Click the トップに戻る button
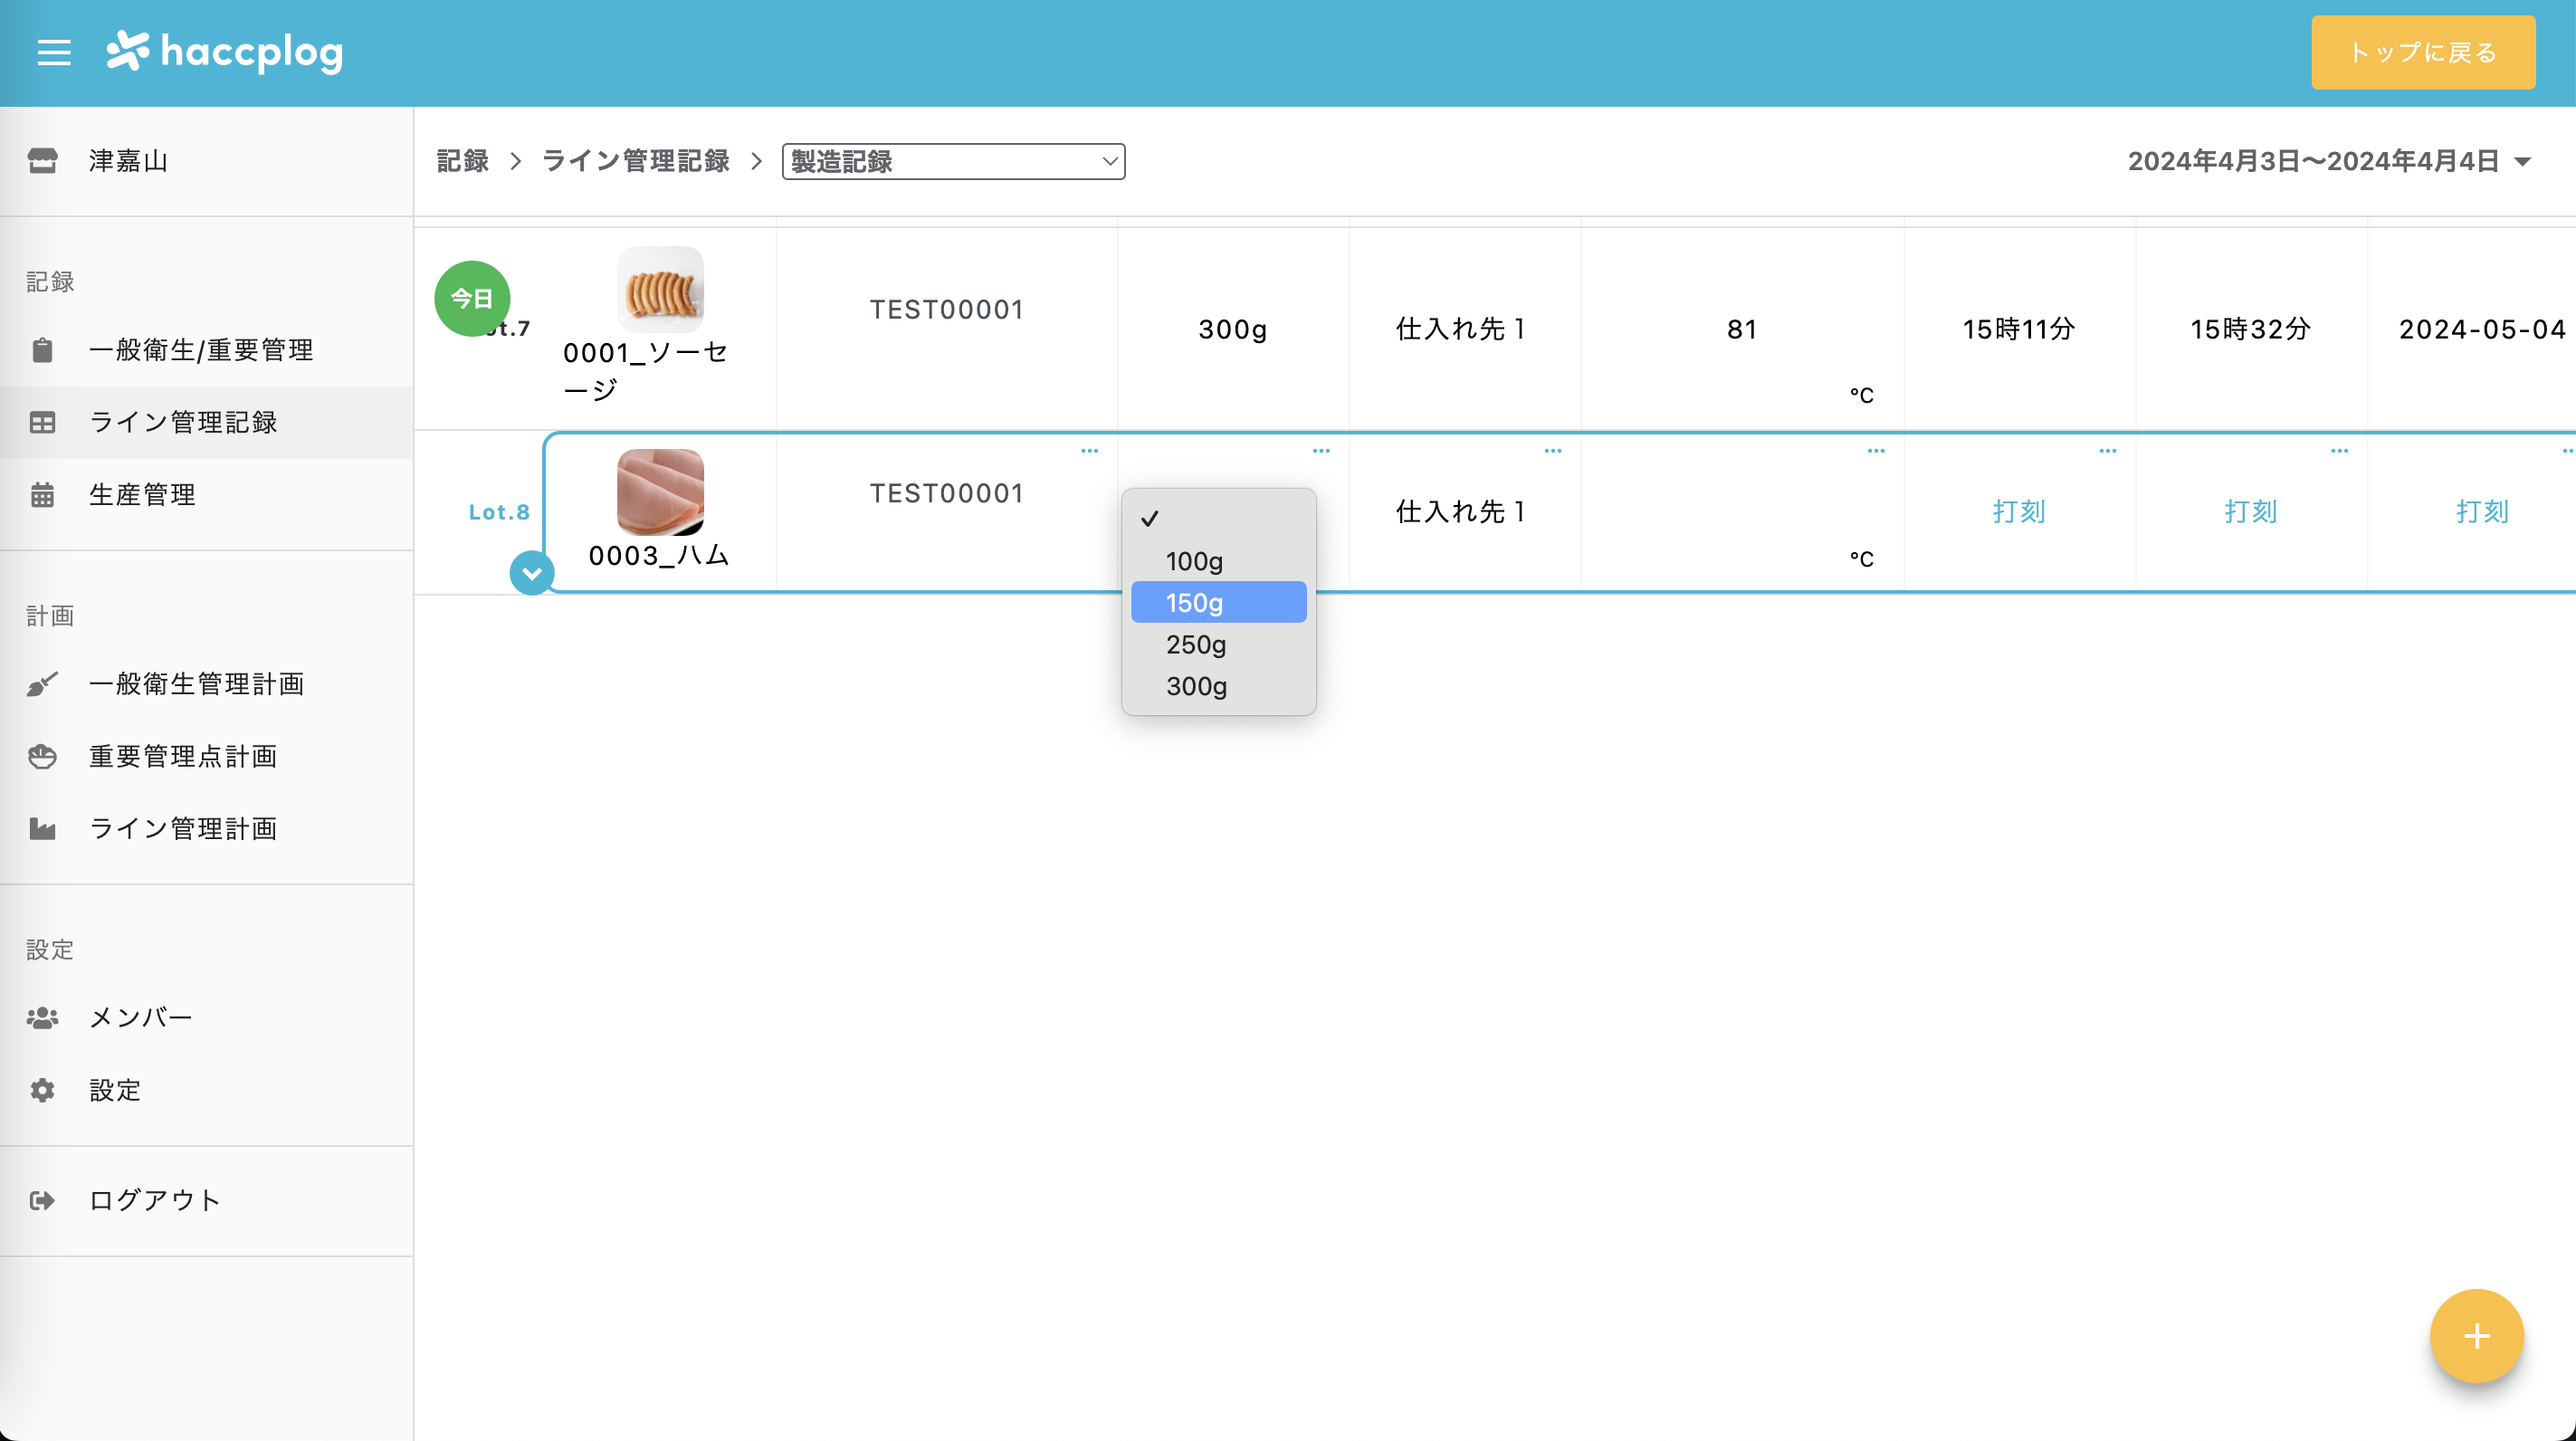Image resolution: width=2576 pixels, height=1441 pixels. click(x=2423, y=52)
